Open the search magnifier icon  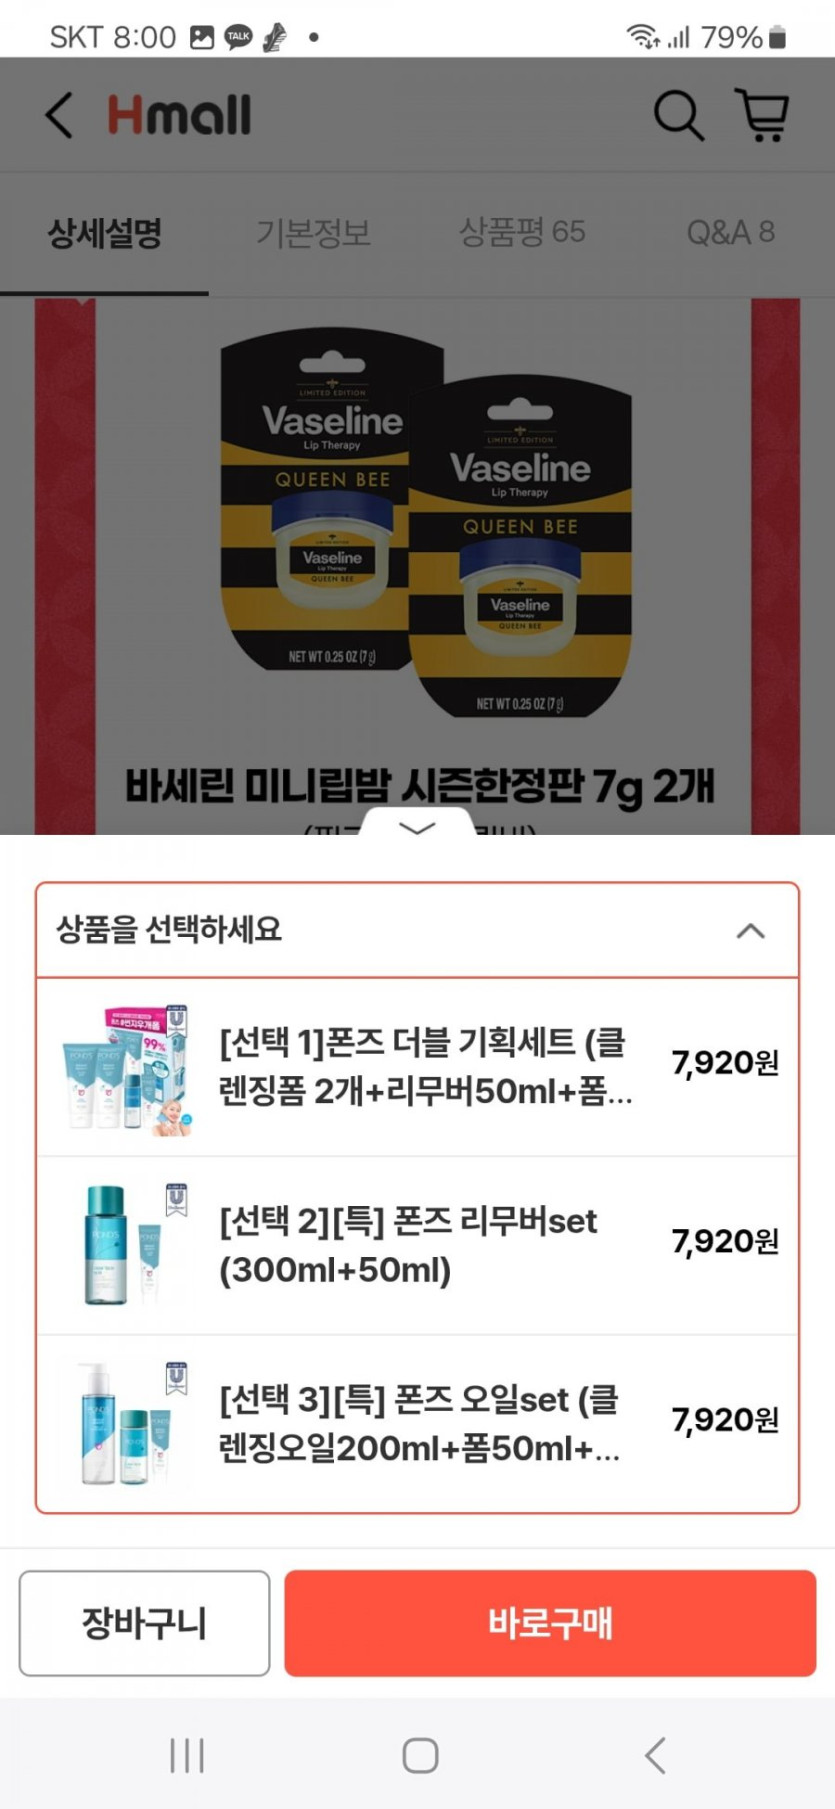pos(679,115)
